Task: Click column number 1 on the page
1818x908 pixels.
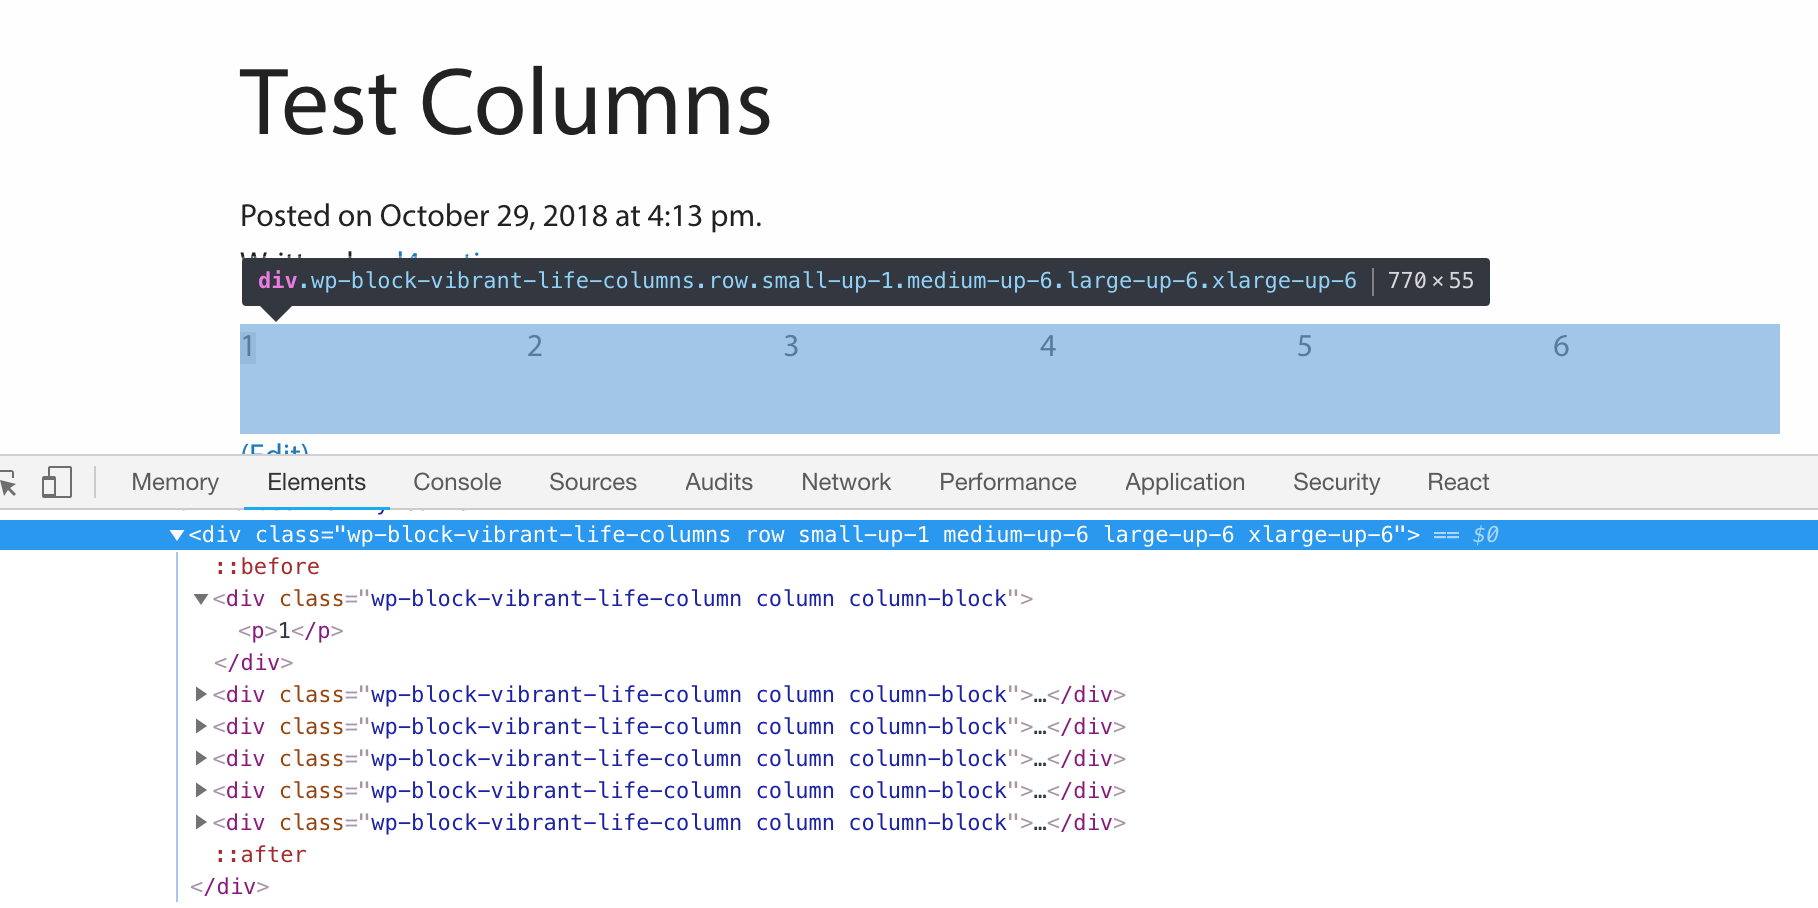Action: click(x=248, y=346)
